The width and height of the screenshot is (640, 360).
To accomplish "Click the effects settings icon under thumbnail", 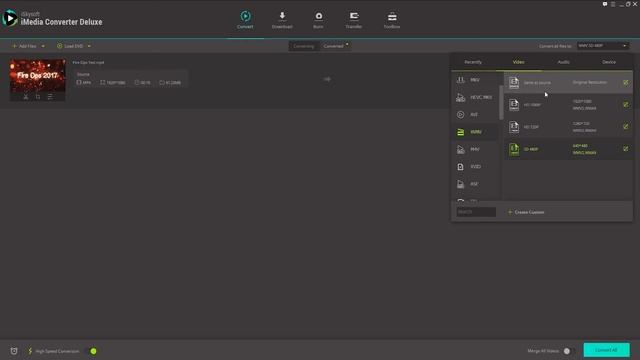I will (x=50, y=97).
